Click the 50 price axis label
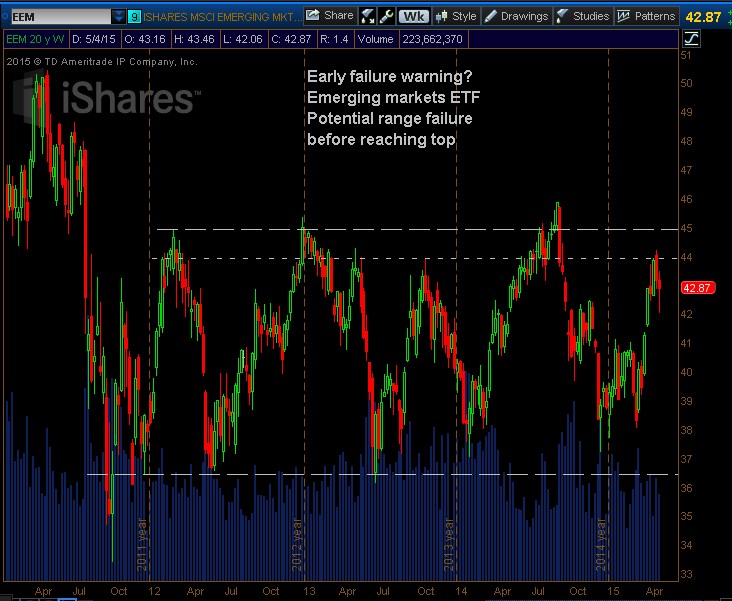Image resolution: width=732 pixels, height=601 pixels. pos(686,83)
